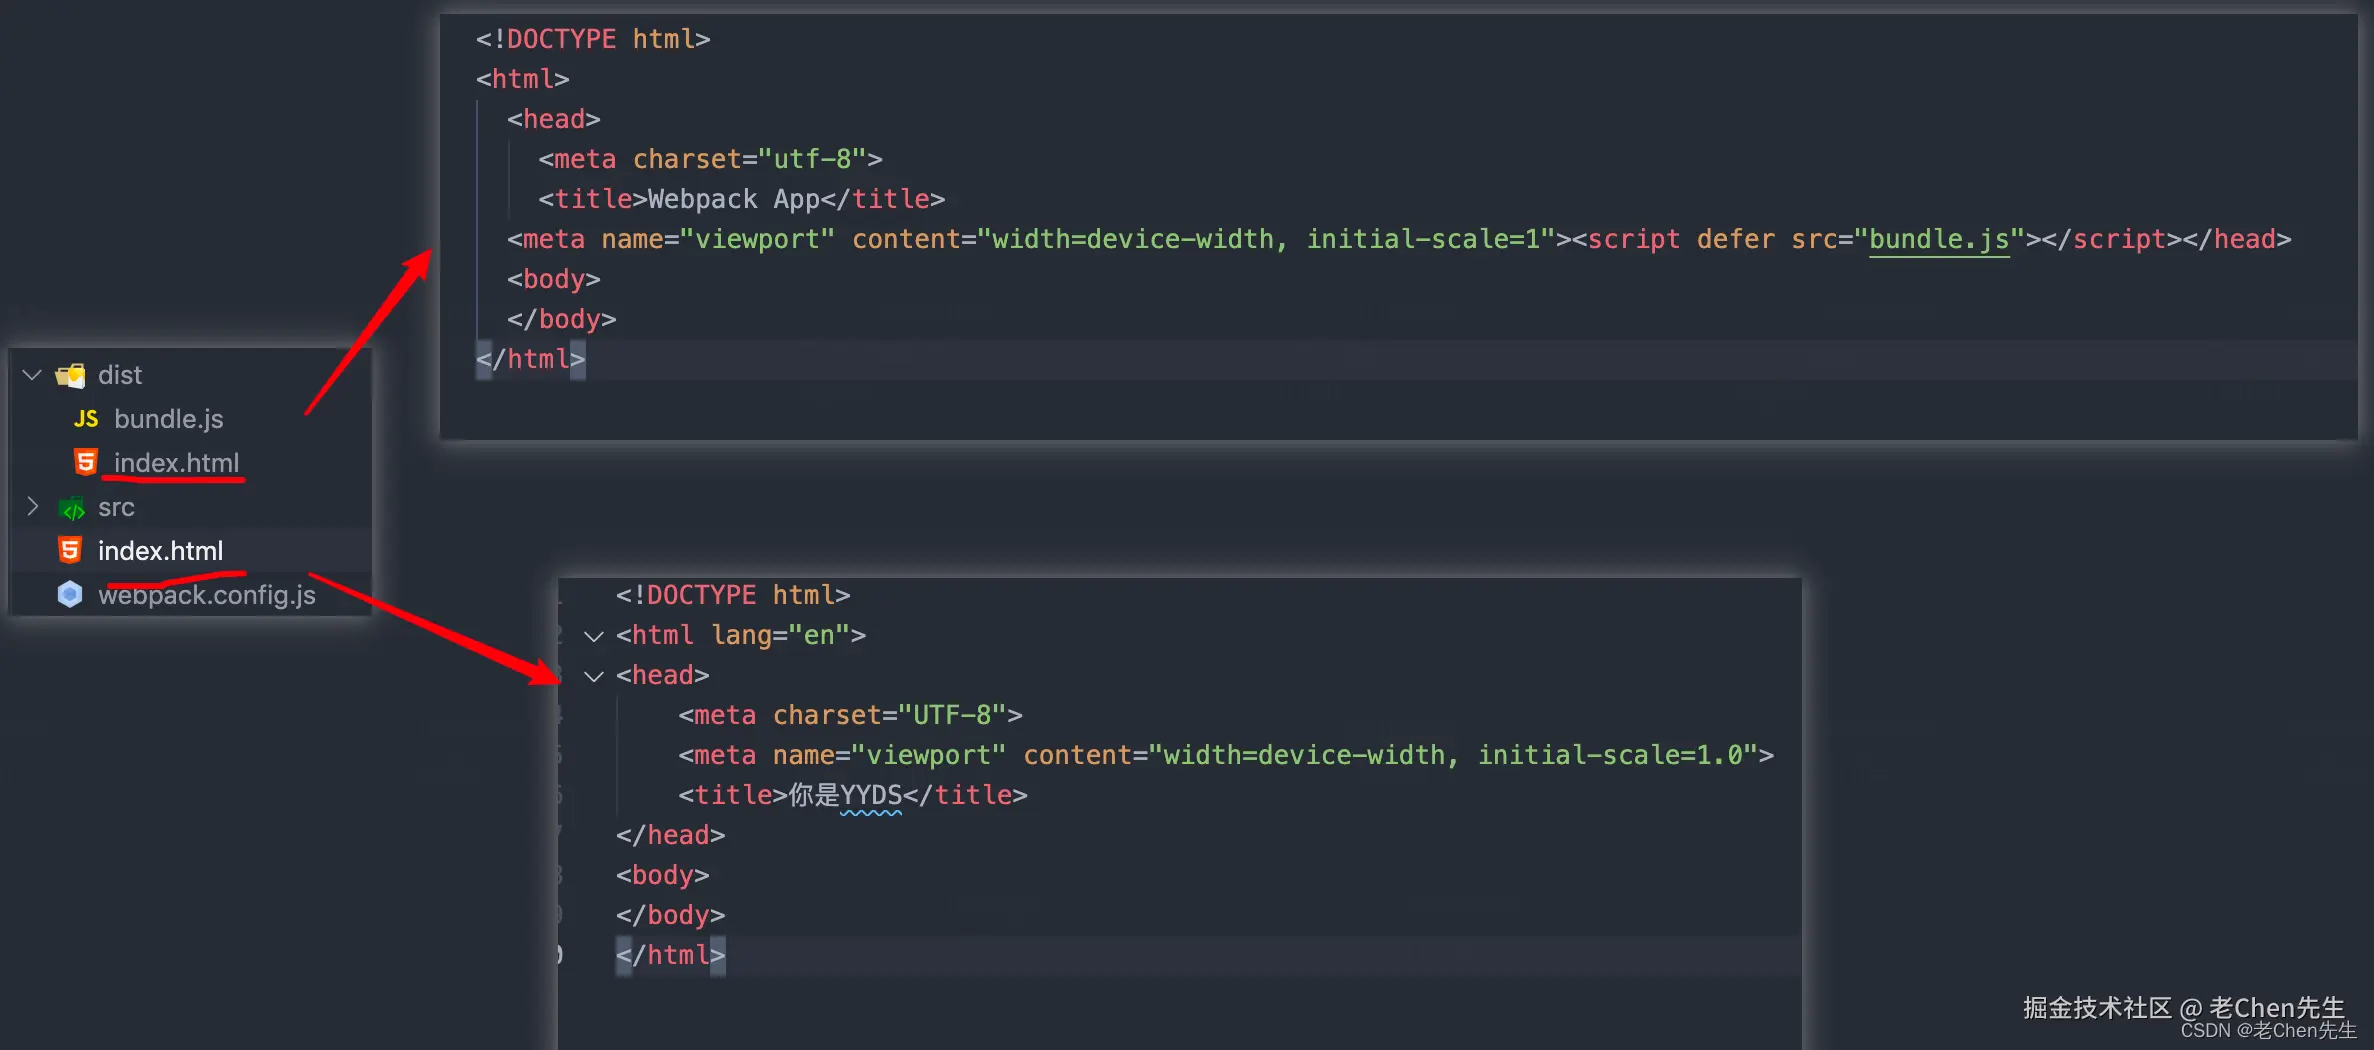This screenshot has width=2374, height=1050.
Task: Click the HTML5 icon of dist index.html
Action: pos(86,462)
